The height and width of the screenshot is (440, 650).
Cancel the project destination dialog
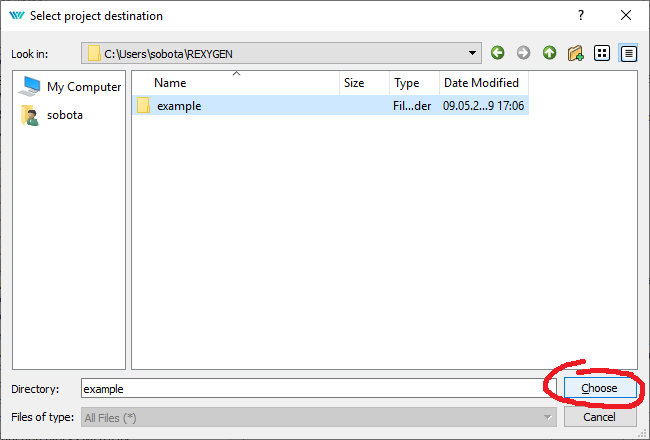point(600,417)
